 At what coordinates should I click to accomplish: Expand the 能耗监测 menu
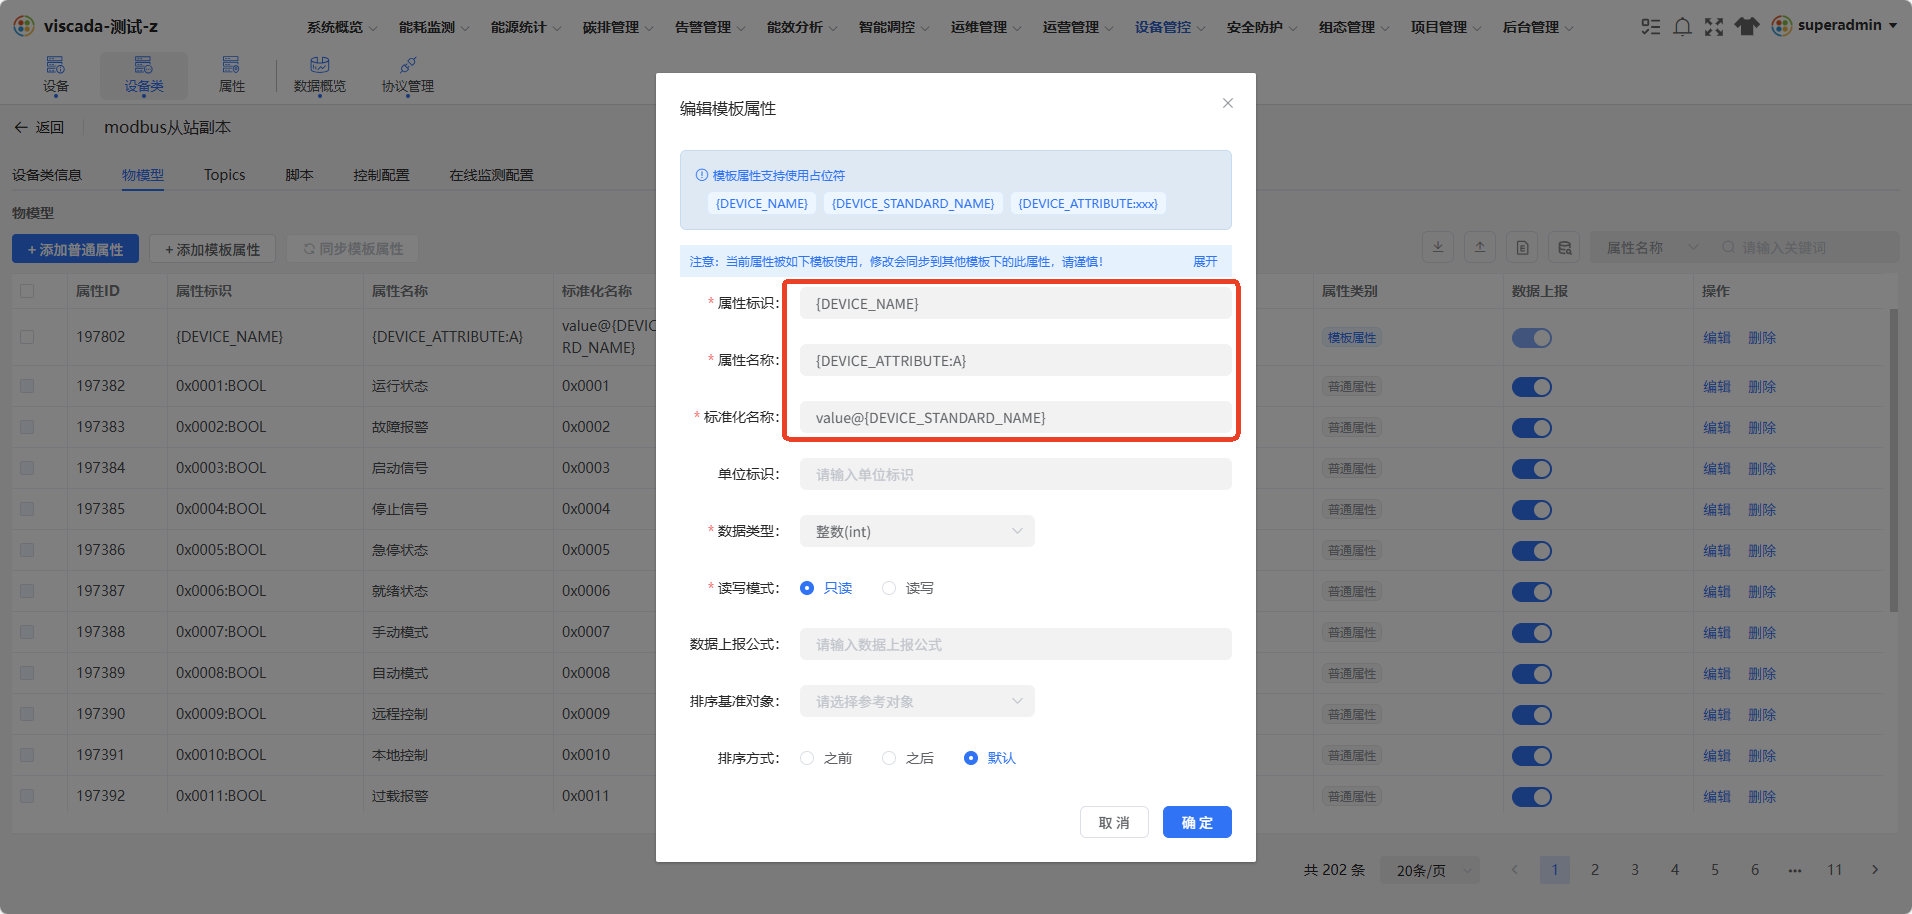(x=434, y=27)
